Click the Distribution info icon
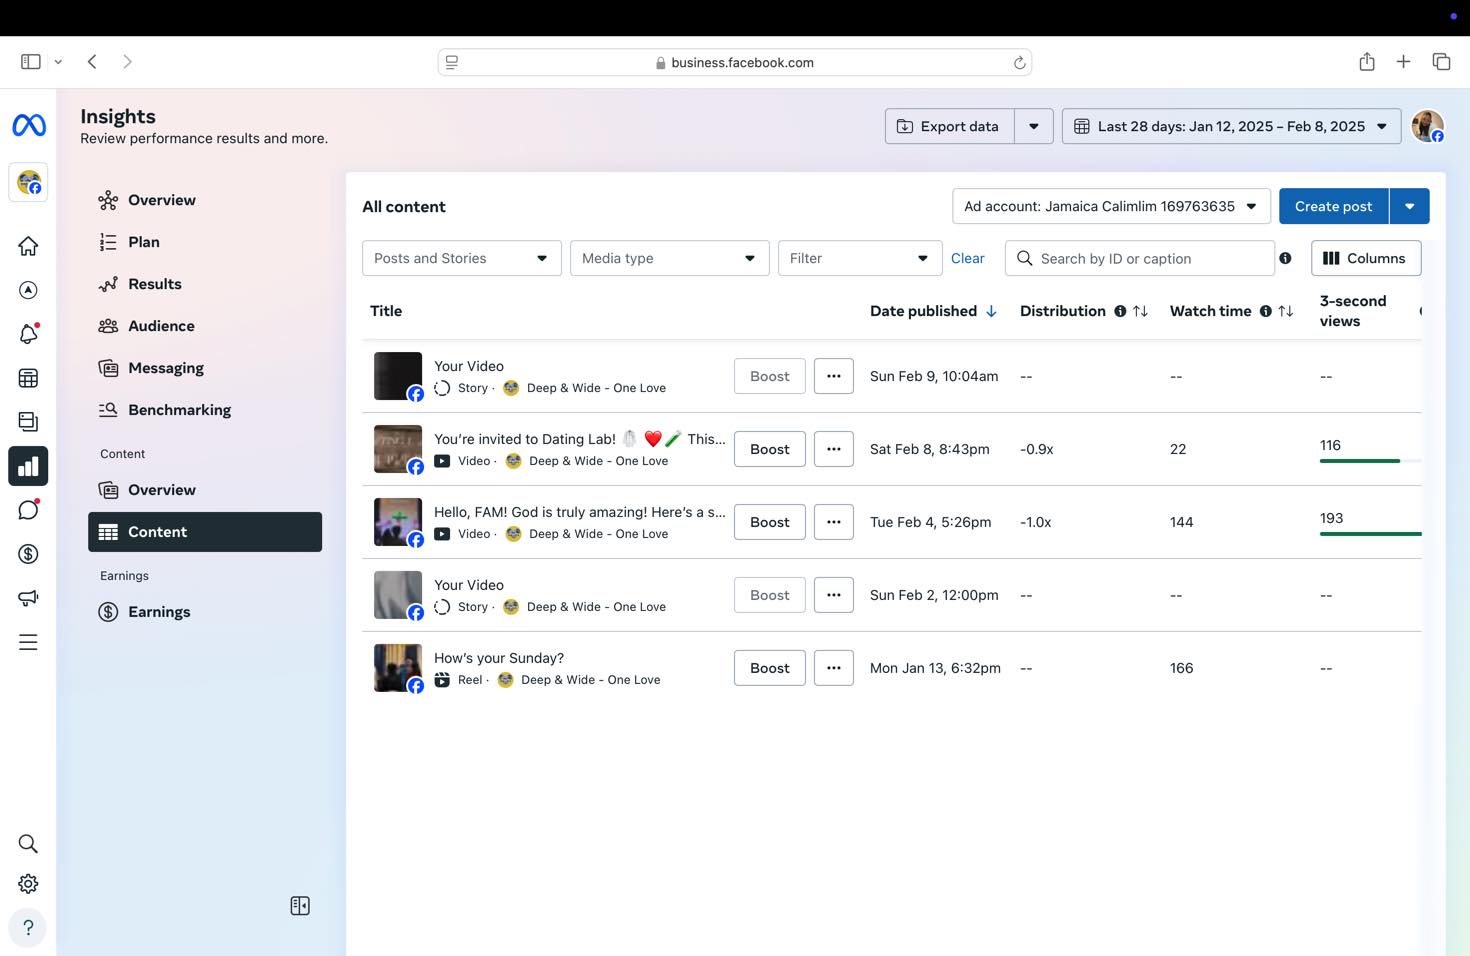This screenshot has width=1470, height=956. pyautogui.click(x=1120, y=311)
